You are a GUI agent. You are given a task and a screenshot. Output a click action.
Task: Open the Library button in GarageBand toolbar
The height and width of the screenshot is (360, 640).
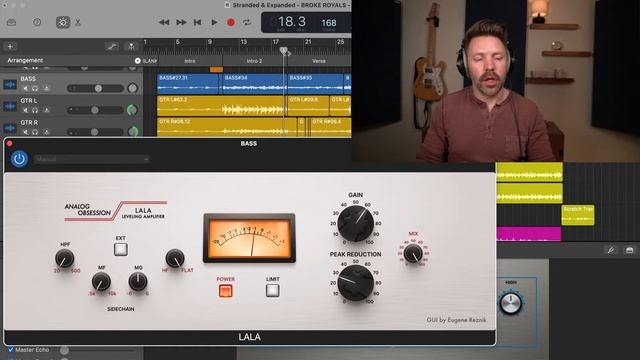coord(11,22)
